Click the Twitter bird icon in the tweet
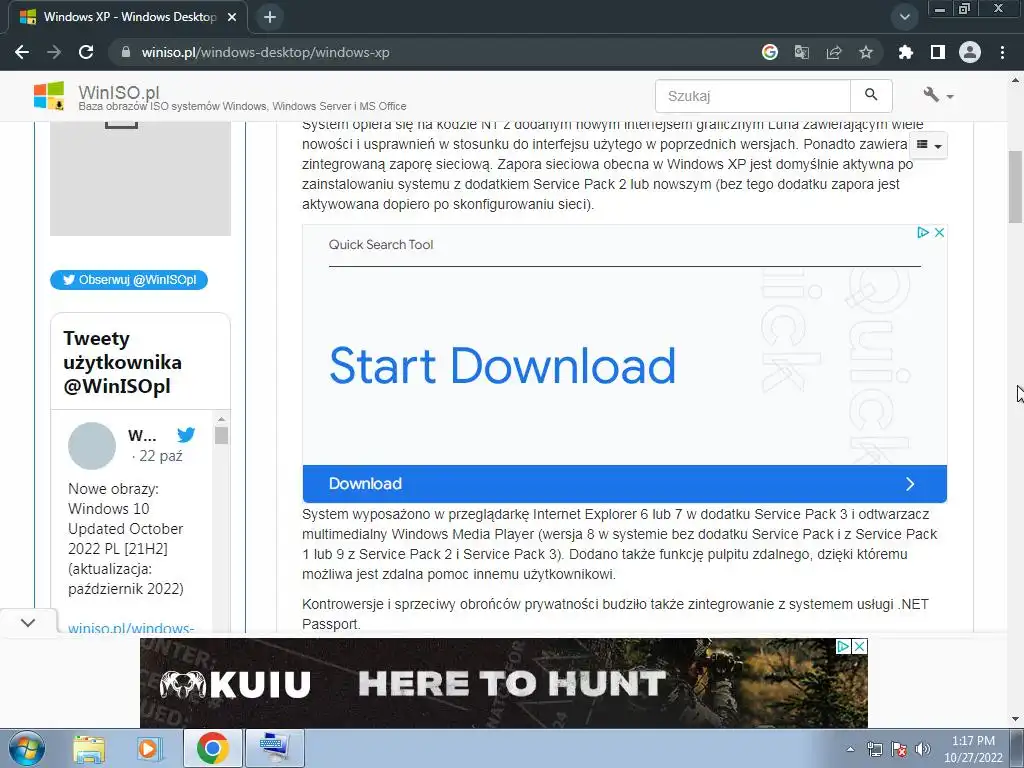The width and height of the screenshot is (1024, 768). (x=186, y=435)
